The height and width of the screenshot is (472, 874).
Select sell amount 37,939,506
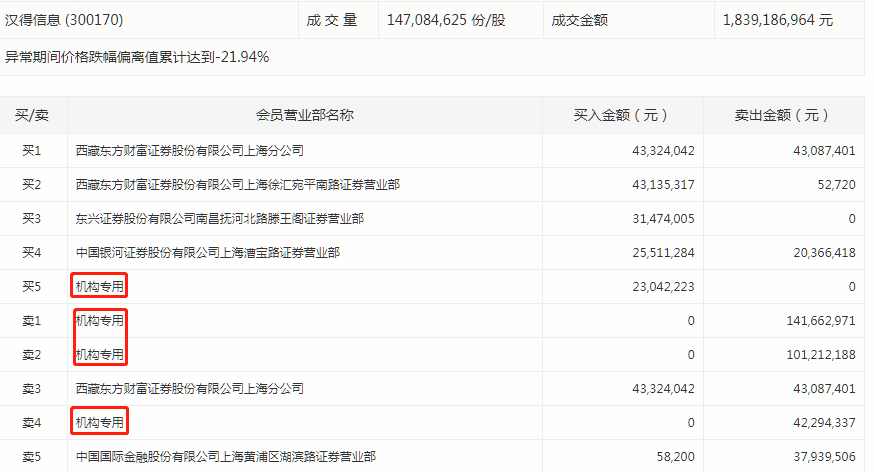[824, 456]
